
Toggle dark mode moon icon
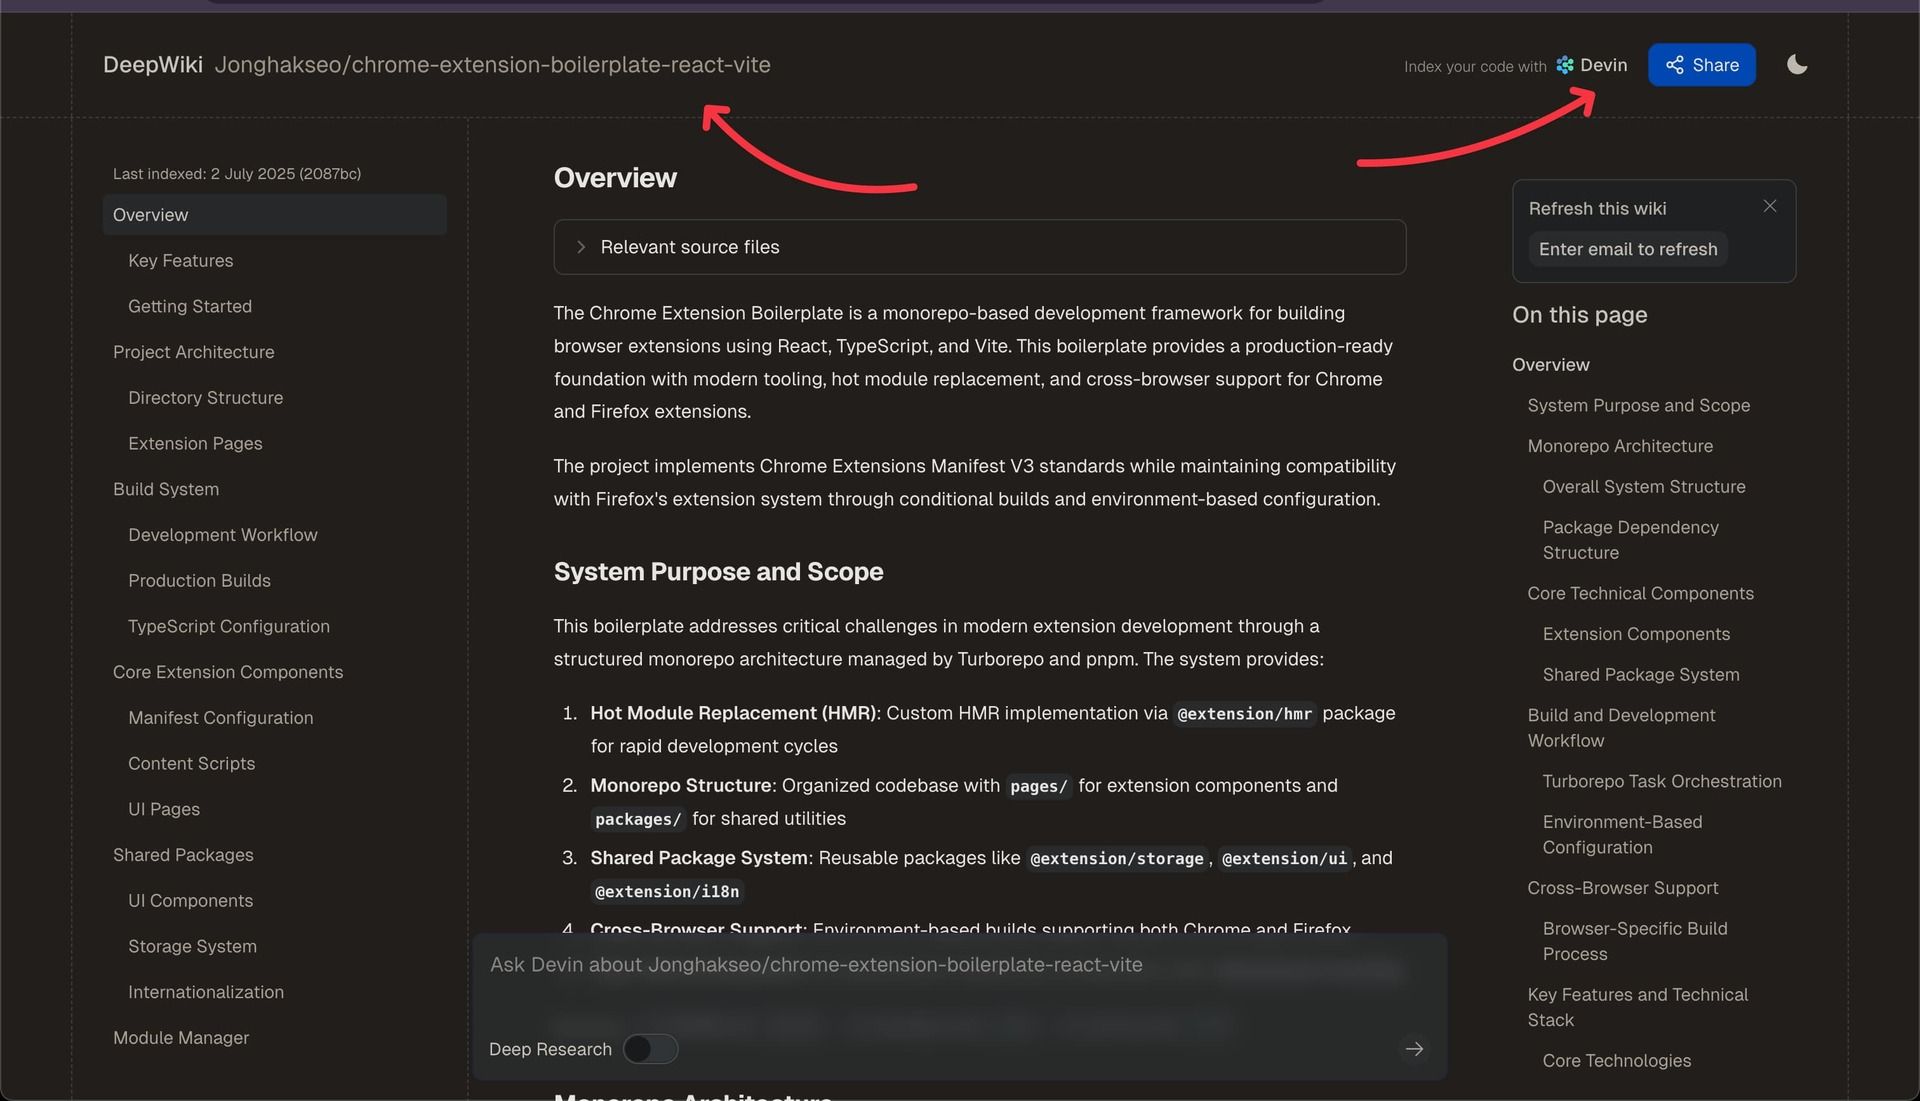(x=1797, y=65)
